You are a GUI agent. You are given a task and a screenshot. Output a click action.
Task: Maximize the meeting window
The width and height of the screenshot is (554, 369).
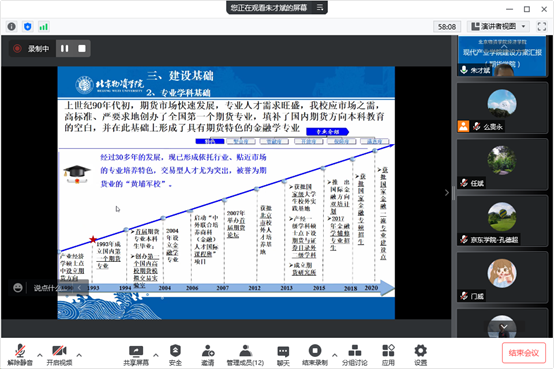[x=526, y=9]
